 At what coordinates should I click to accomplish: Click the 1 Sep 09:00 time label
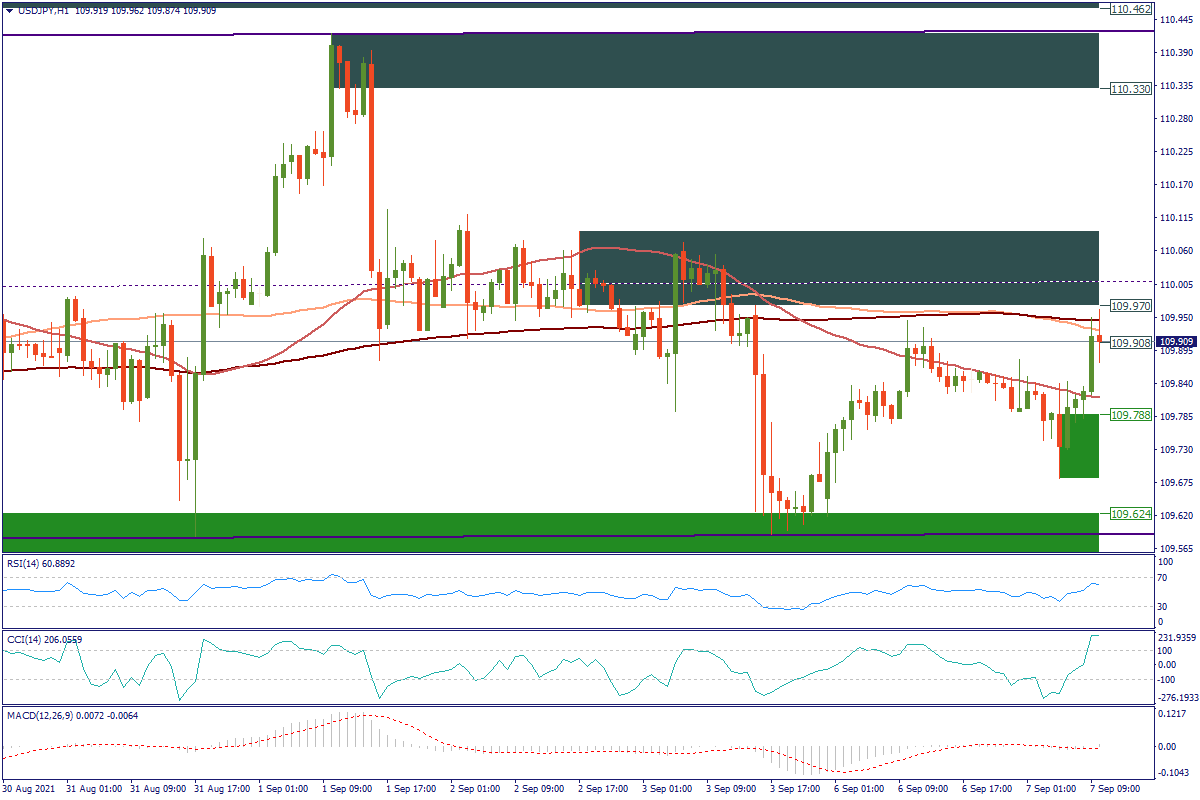347,789
